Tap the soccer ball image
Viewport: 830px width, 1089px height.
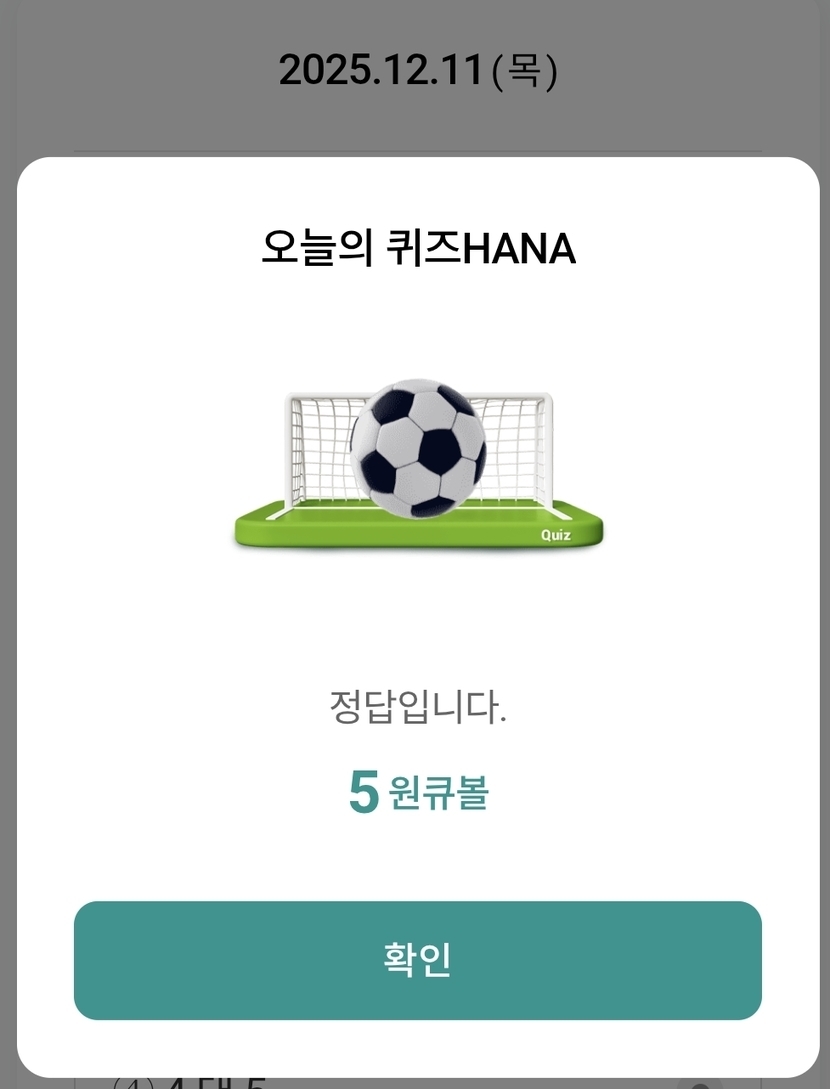click(x=418, y=447)
